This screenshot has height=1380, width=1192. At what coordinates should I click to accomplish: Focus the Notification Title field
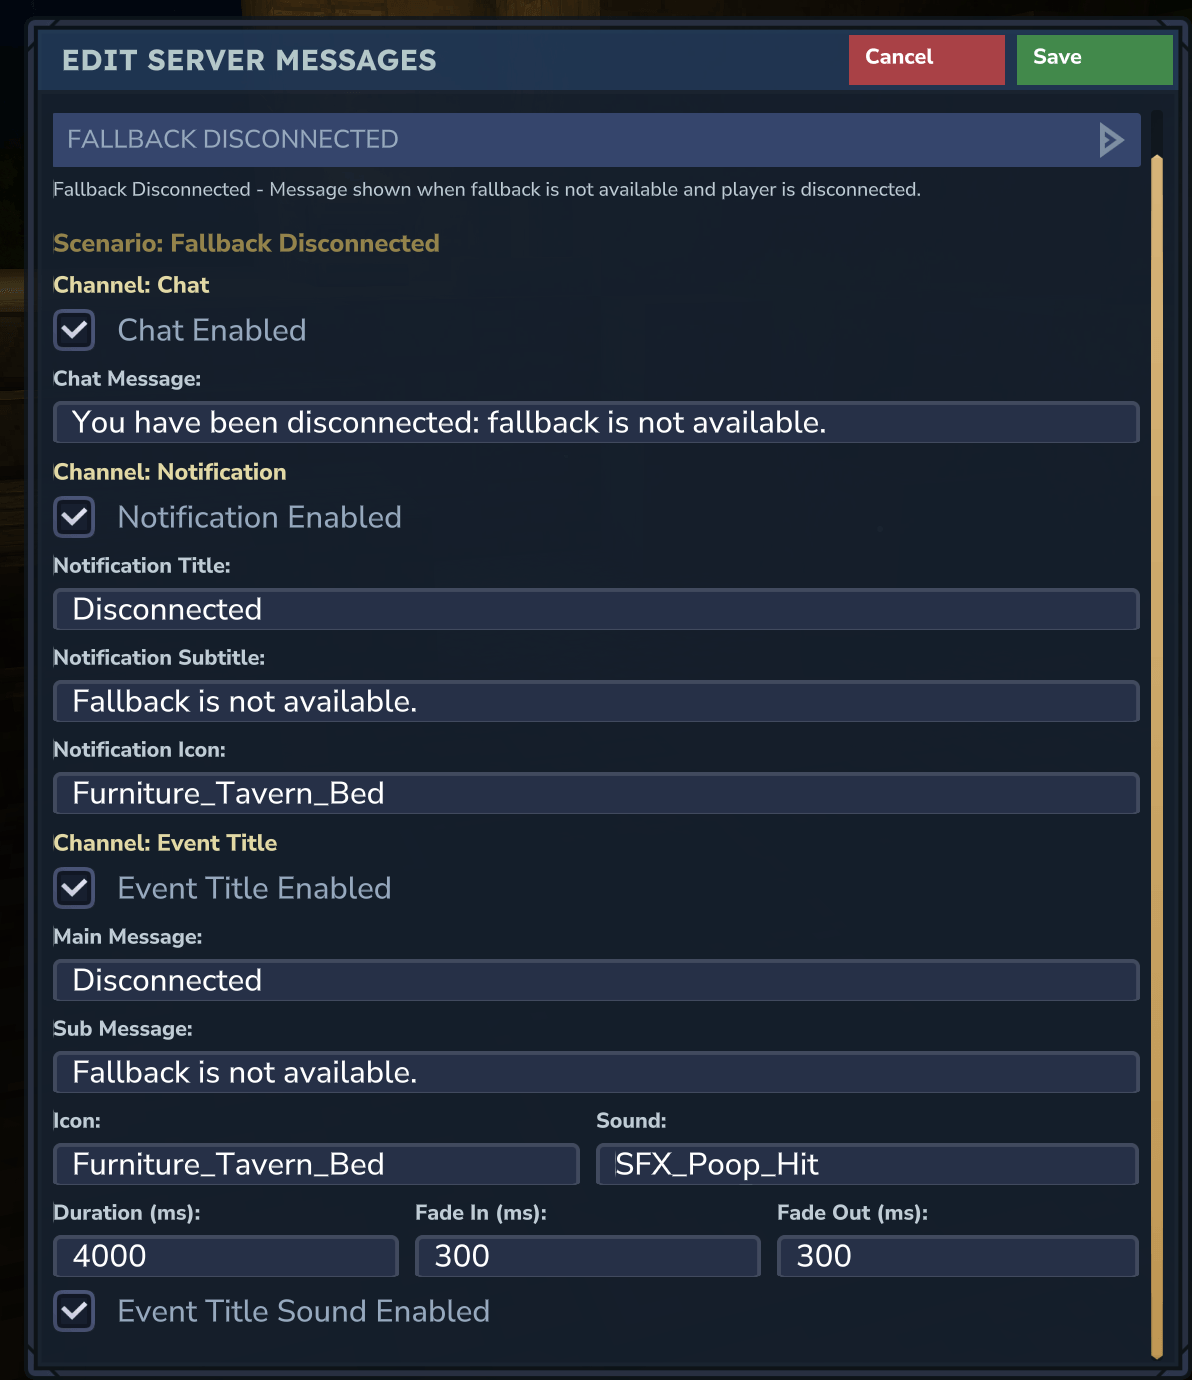point(596,609)
